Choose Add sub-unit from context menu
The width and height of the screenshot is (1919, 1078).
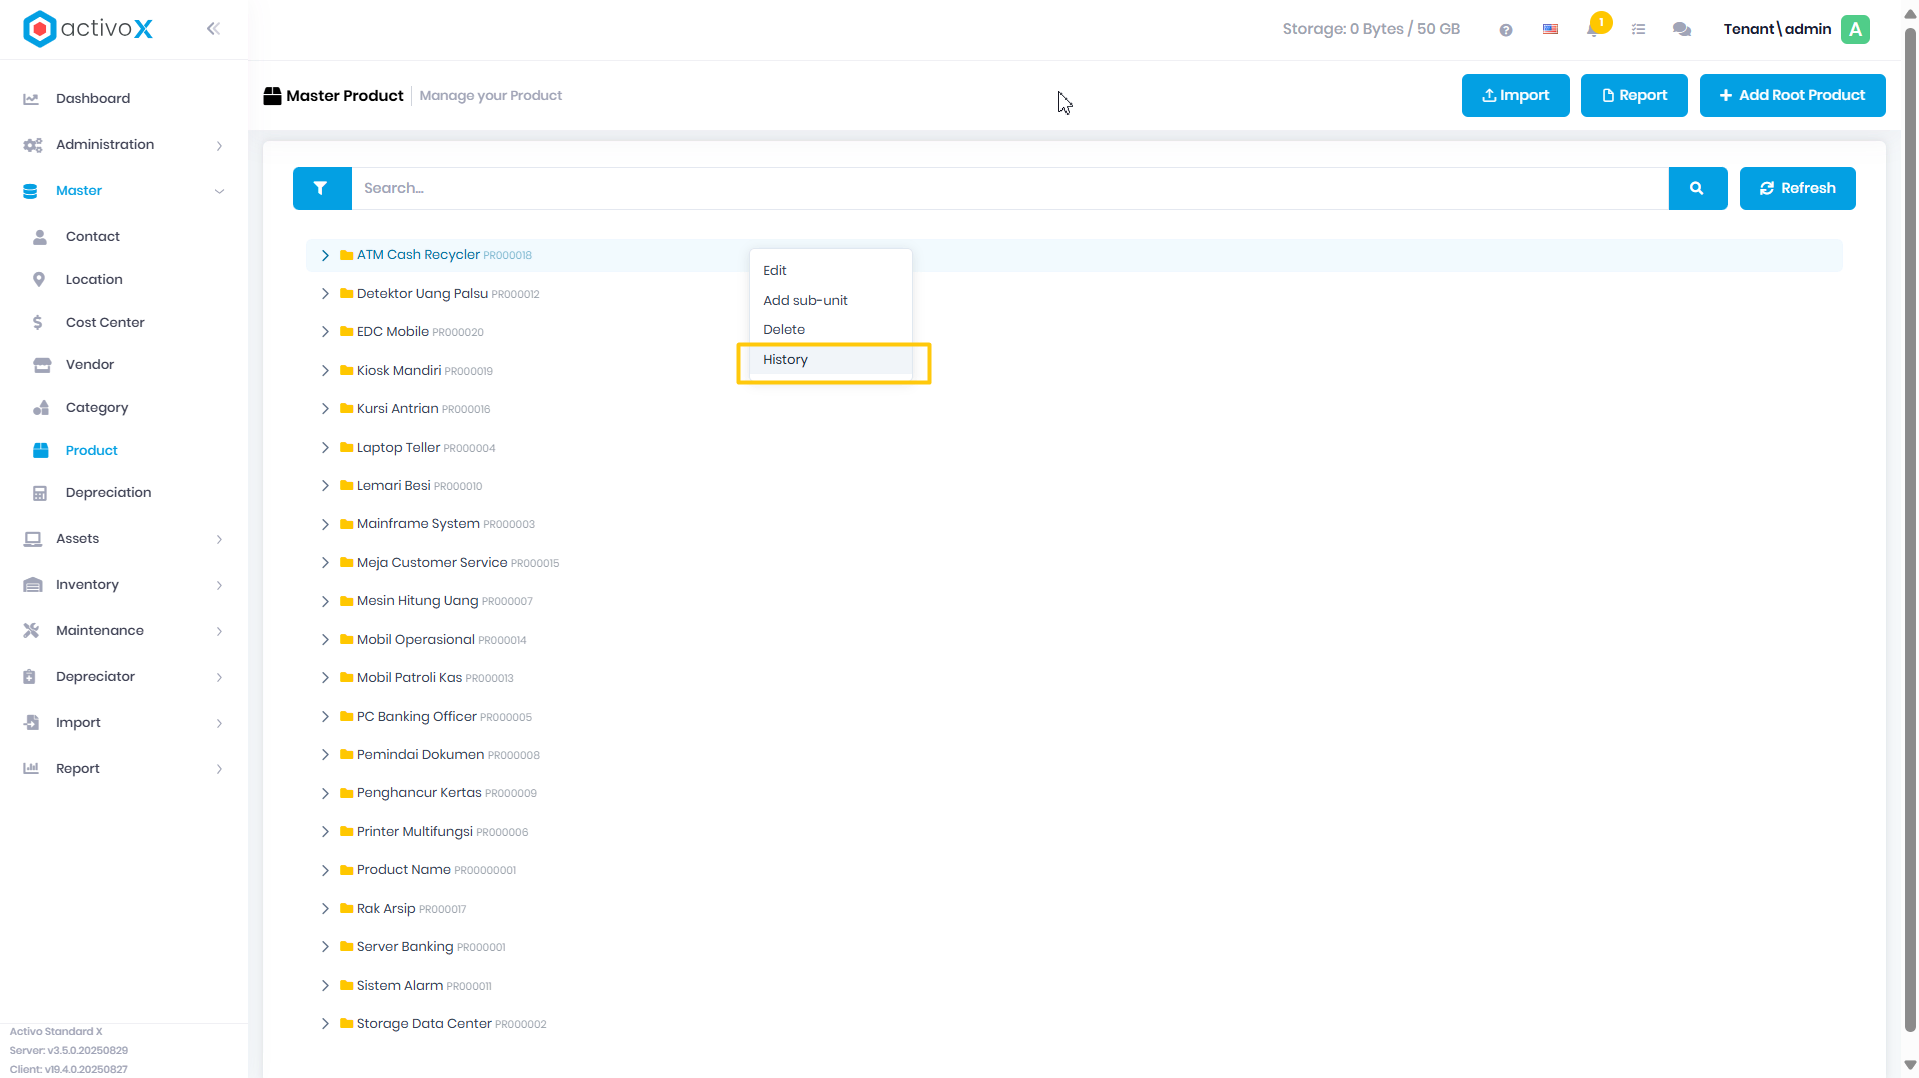pyautogui.click(x=831, y=300)
